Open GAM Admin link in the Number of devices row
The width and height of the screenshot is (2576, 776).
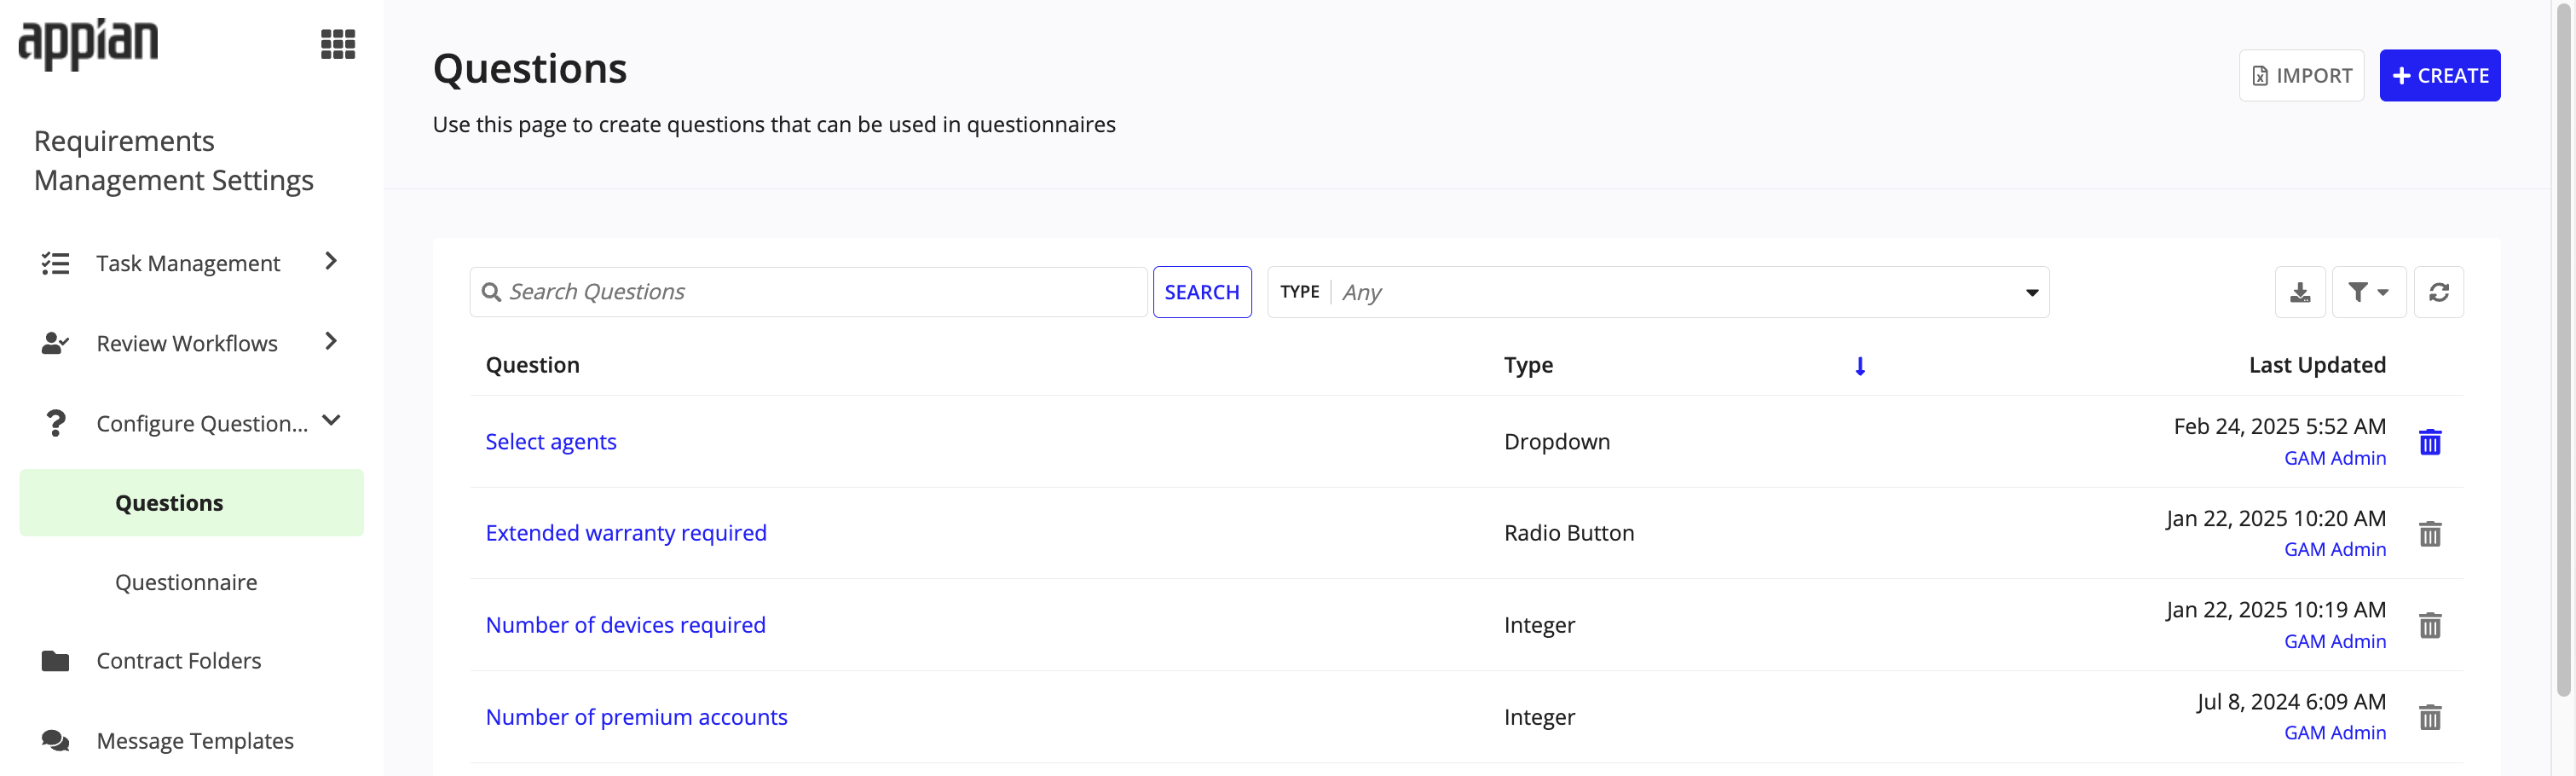click(x=2335, y=641)
